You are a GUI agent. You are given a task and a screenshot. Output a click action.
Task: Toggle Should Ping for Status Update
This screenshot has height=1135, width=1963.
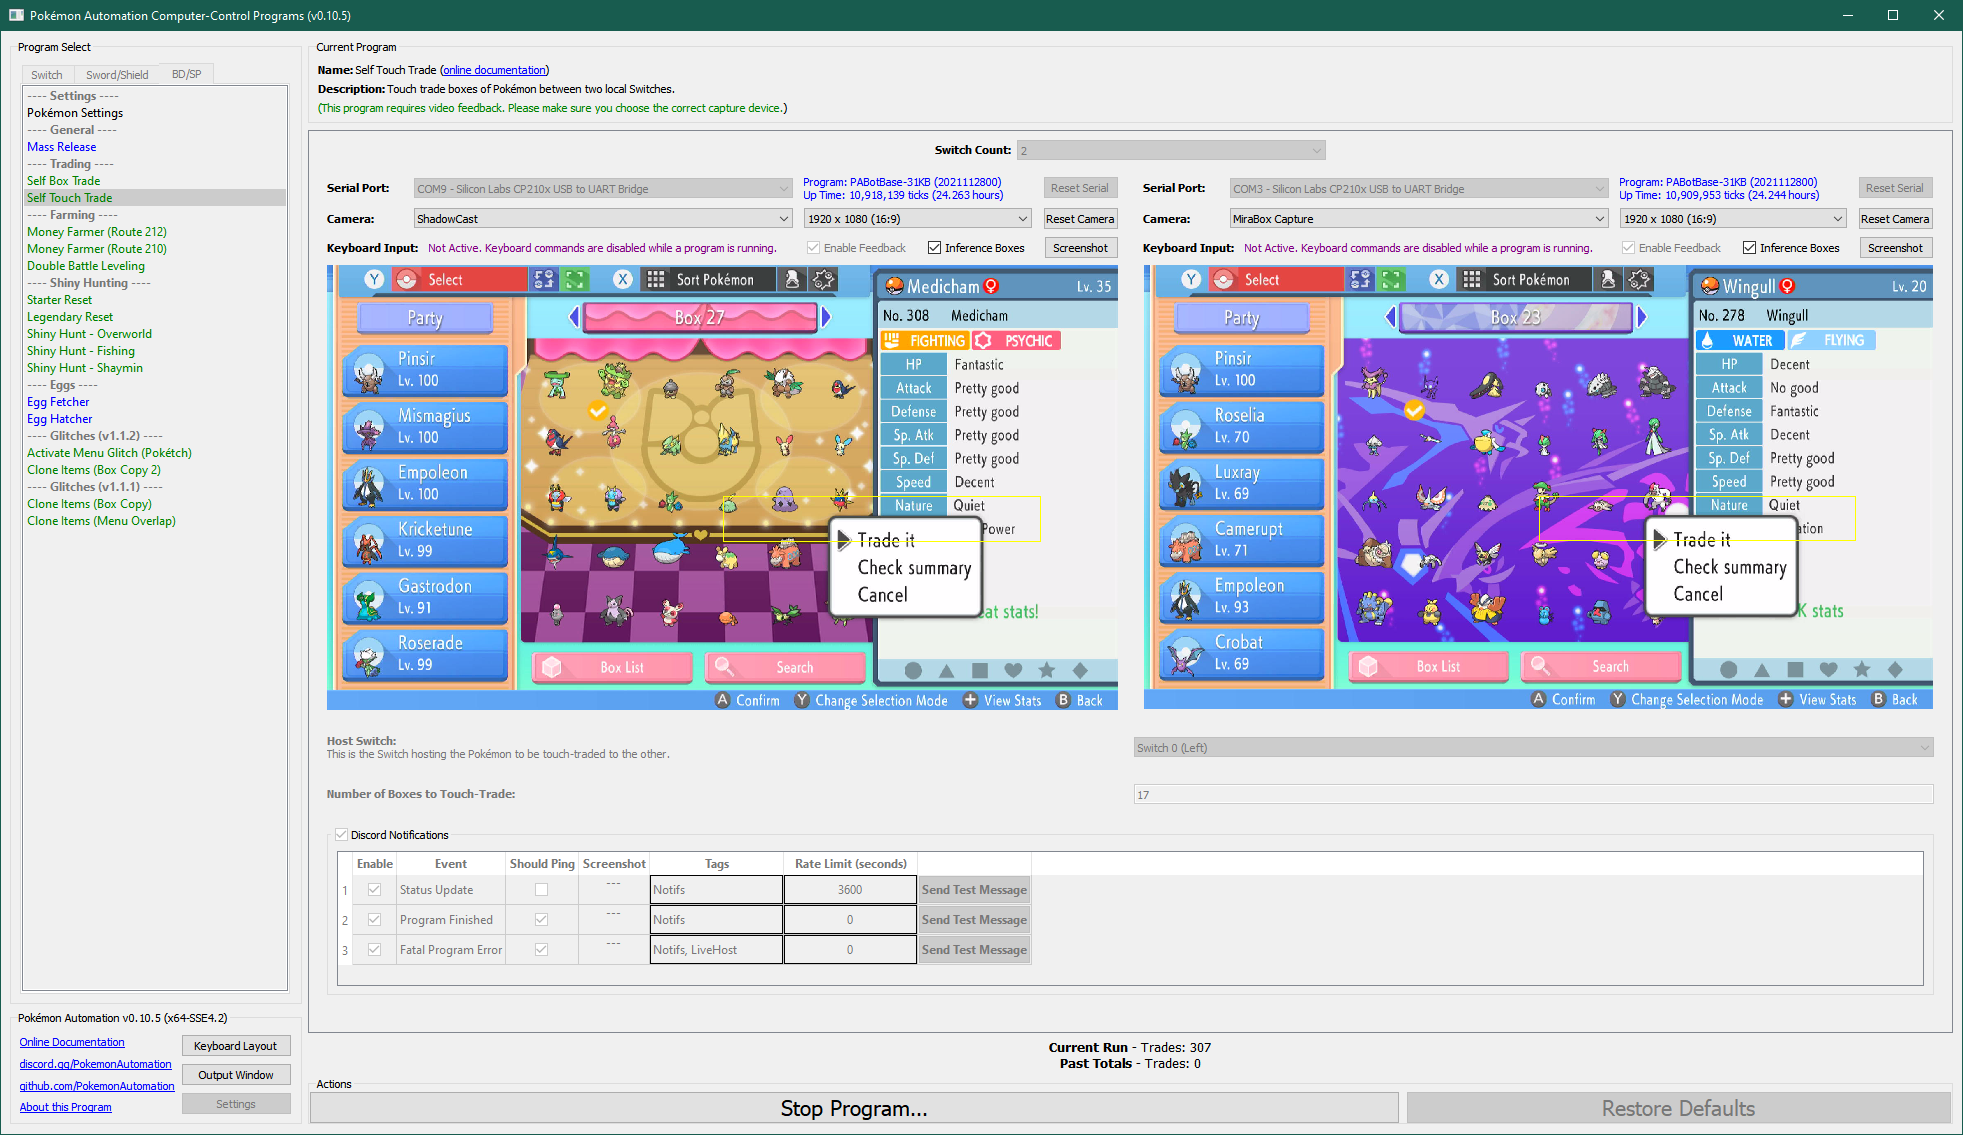coord(541,890)
